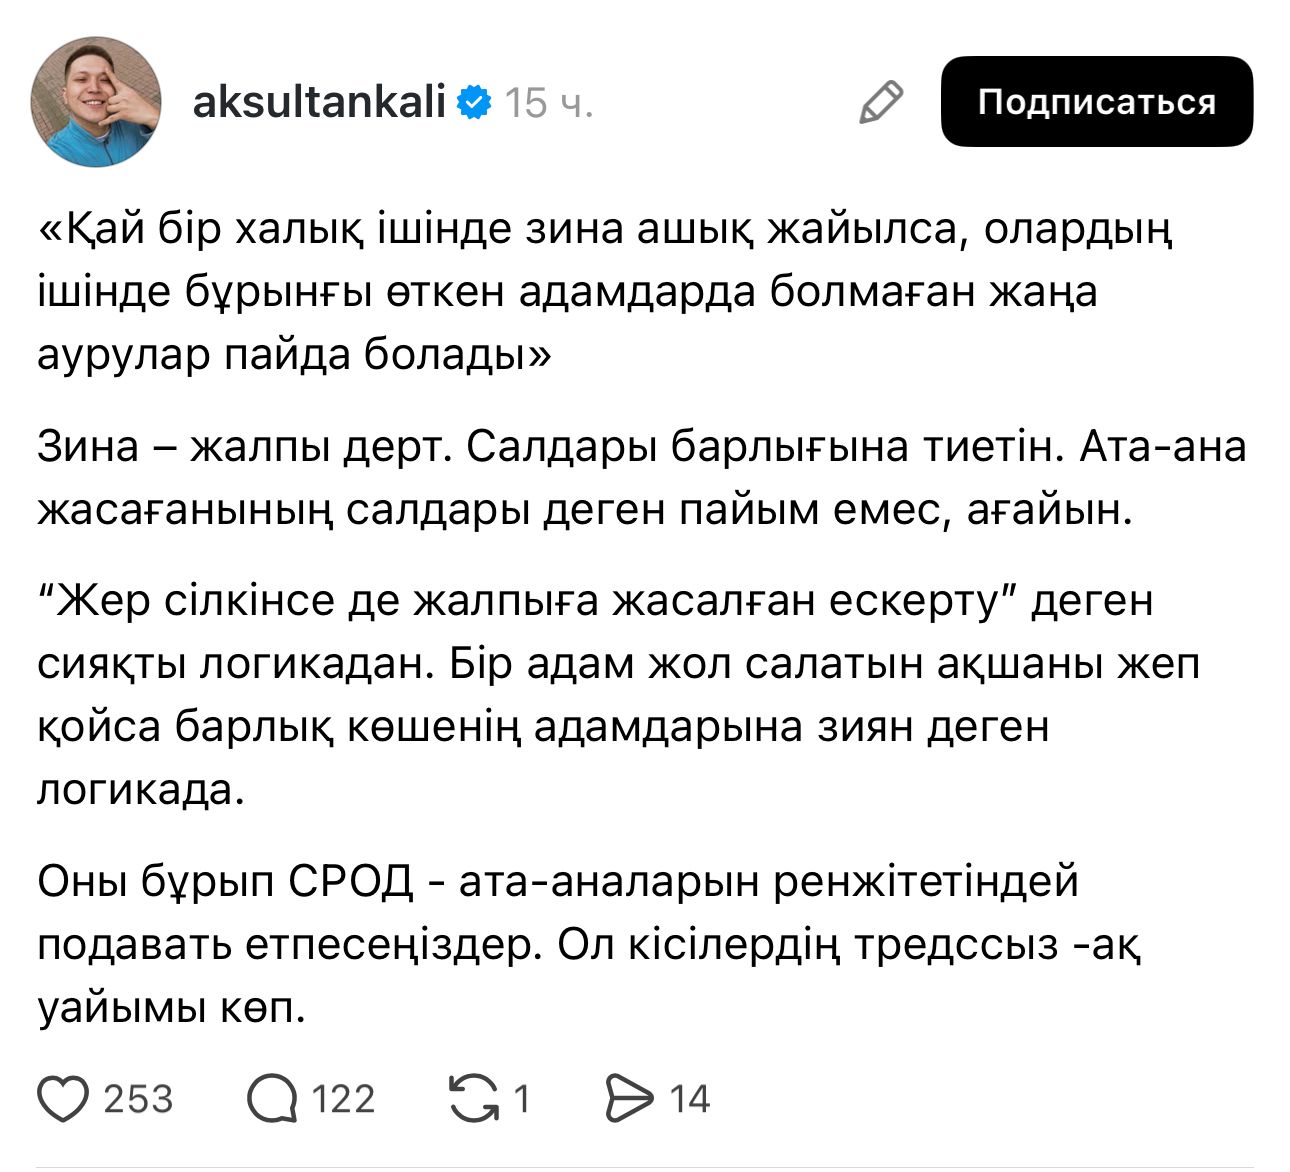Image resolution: width=1290 pixels, height=1172 pixels.
Task: Click the last paragraph starting Оны бұрып
Action: coord(590,945)
